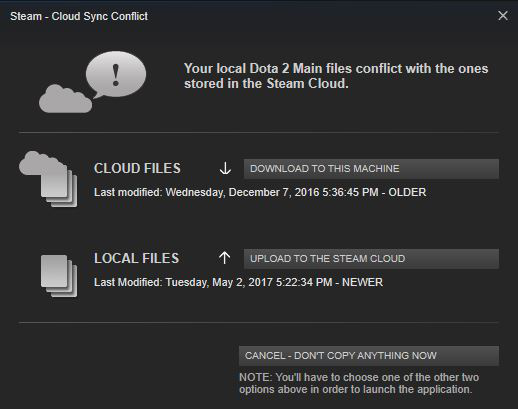Click the Cloud Files cloud-and-pages icon

48,179
